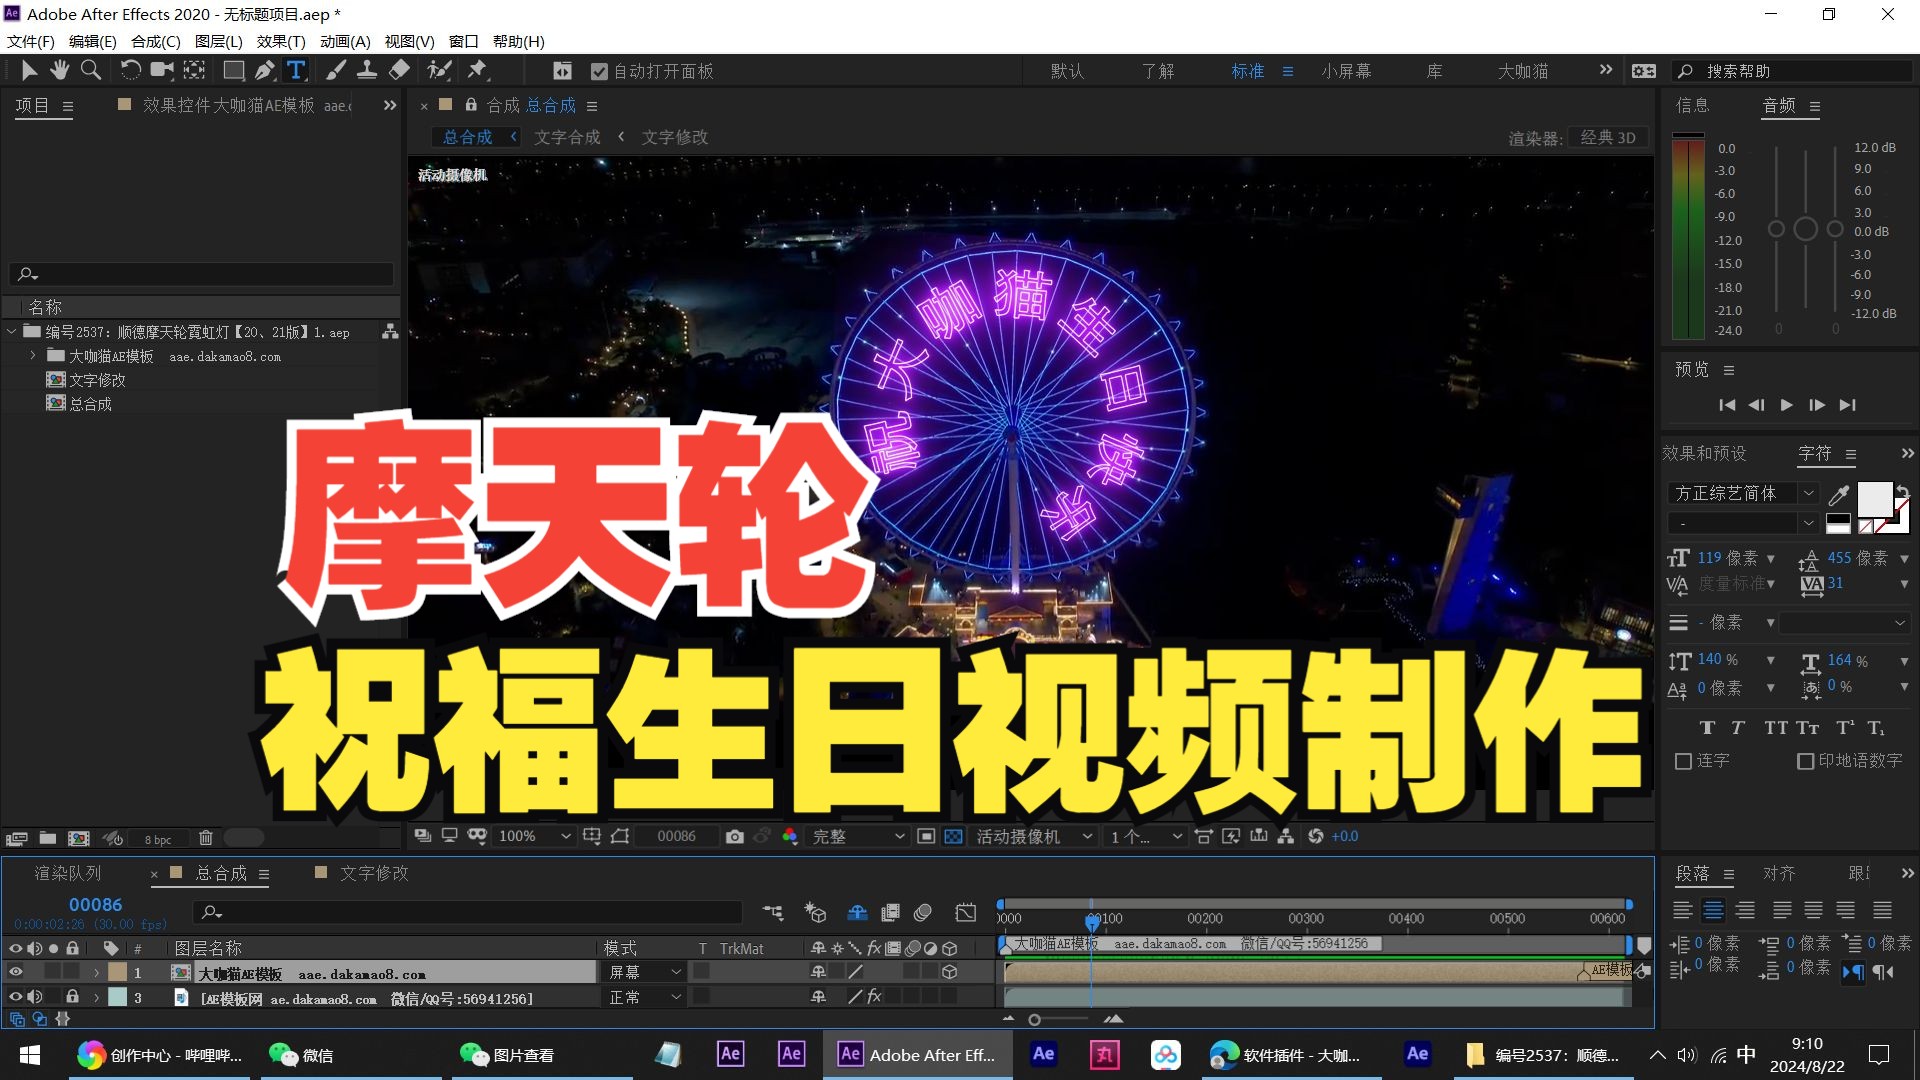Select the Roto Brush tool
This screenshot has width=1920, height=1080.
coord(439,70)
